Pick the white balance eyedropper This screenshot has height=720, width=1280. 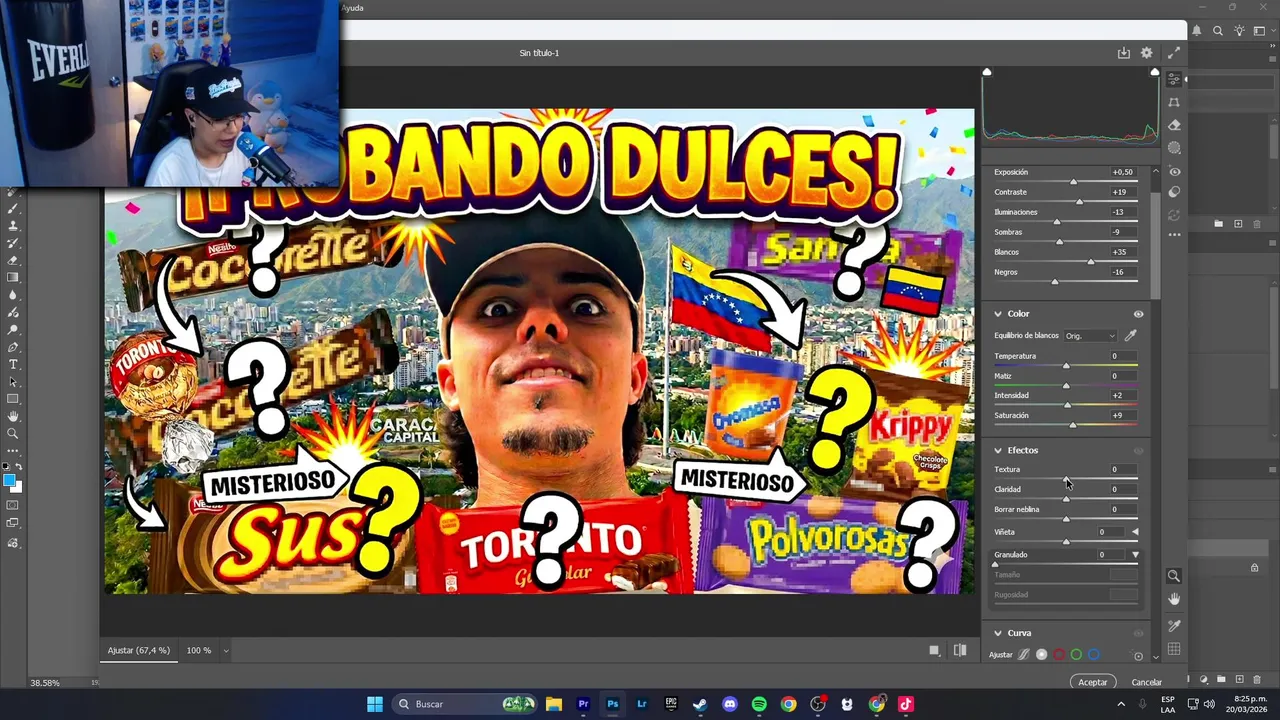(1131, 336)
